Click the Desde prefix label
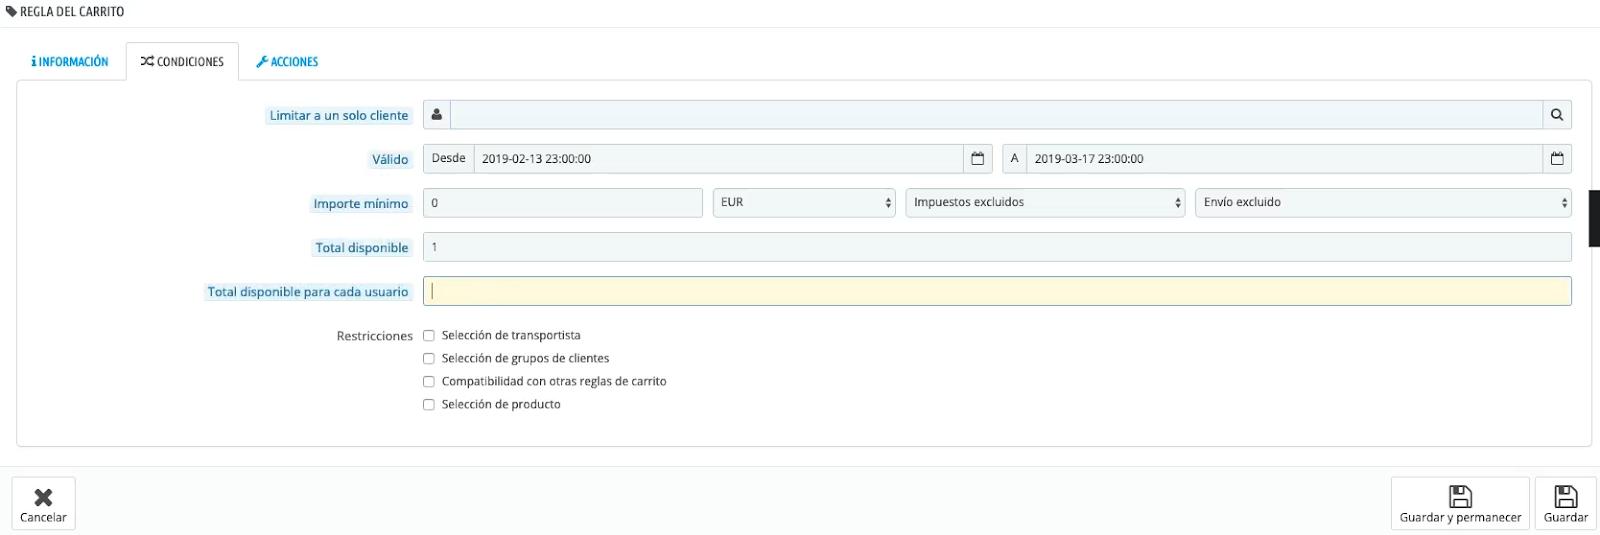Viewport: 1600px width, 535px height. click(x=449, y=159)
